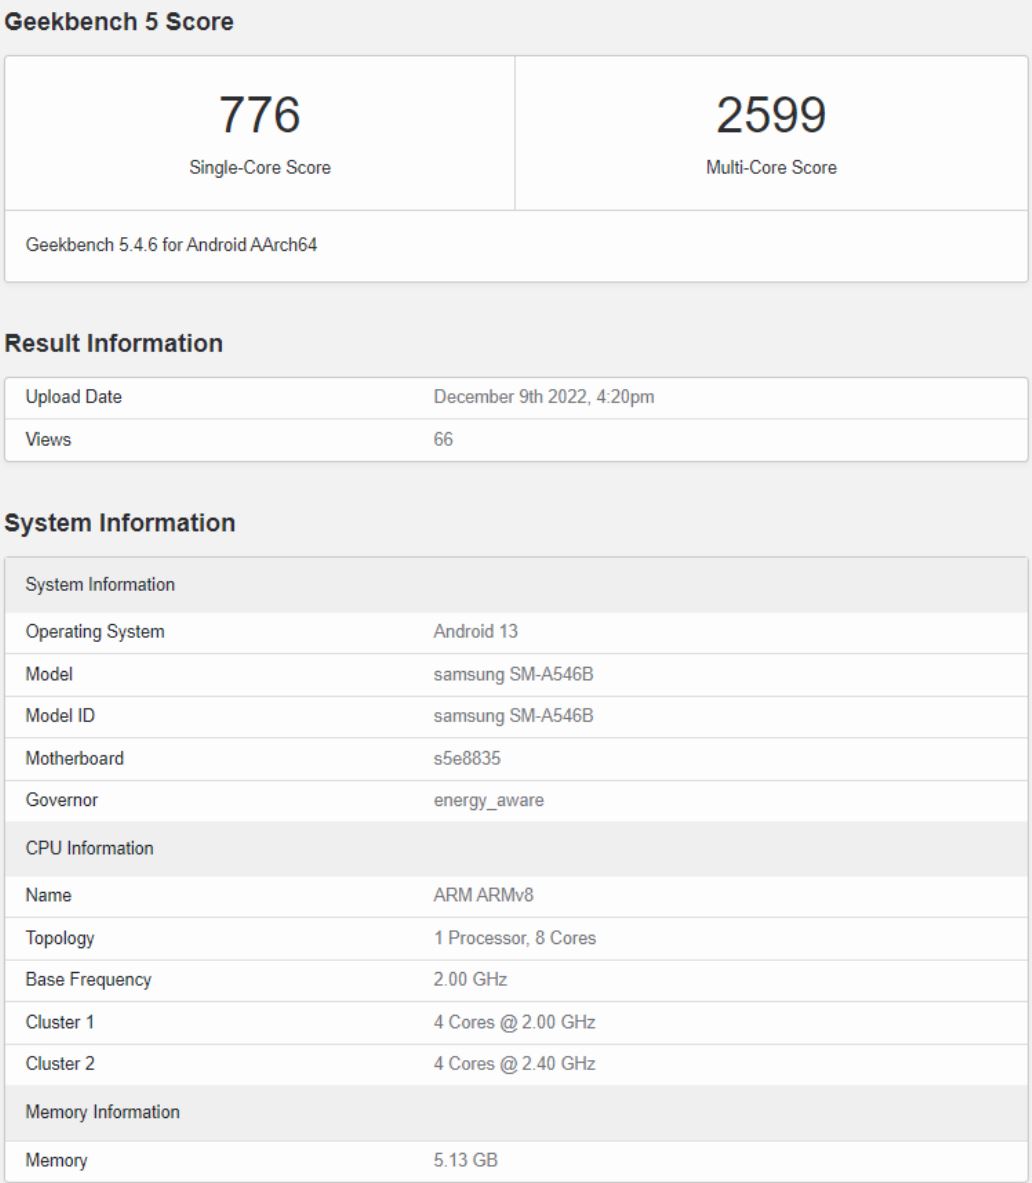Click the Single-Core Score label
Screen dimensions: 1032x1183
coord(260,167)
